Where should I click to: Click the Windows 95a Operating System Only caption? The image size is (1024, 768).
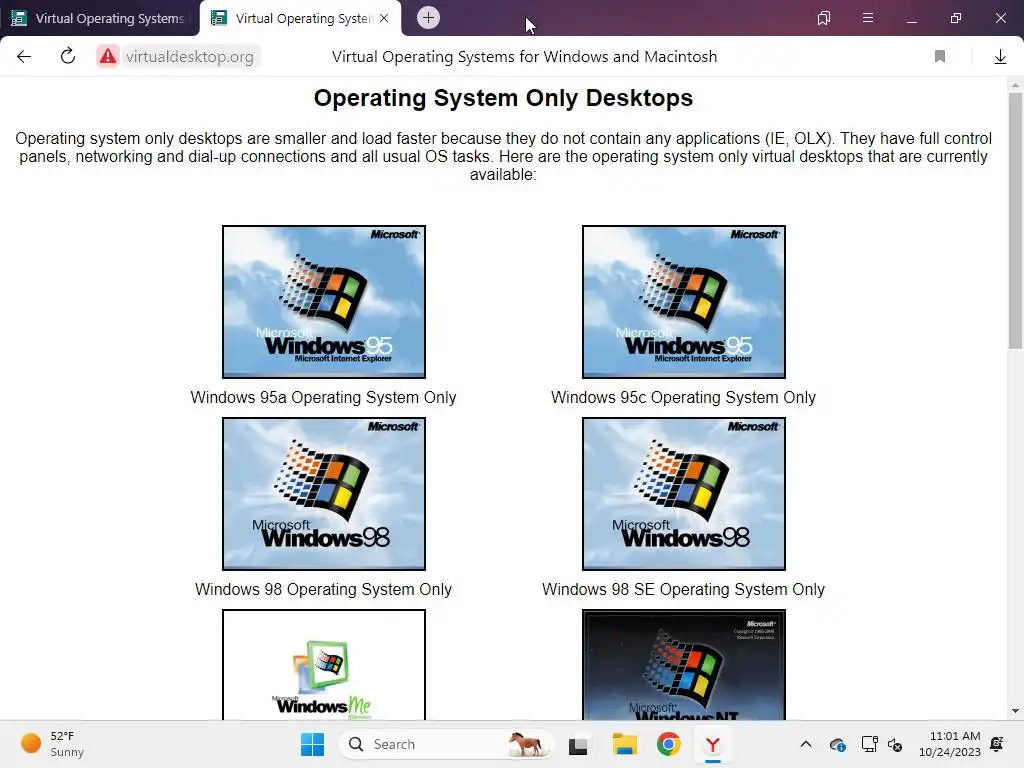323,397
